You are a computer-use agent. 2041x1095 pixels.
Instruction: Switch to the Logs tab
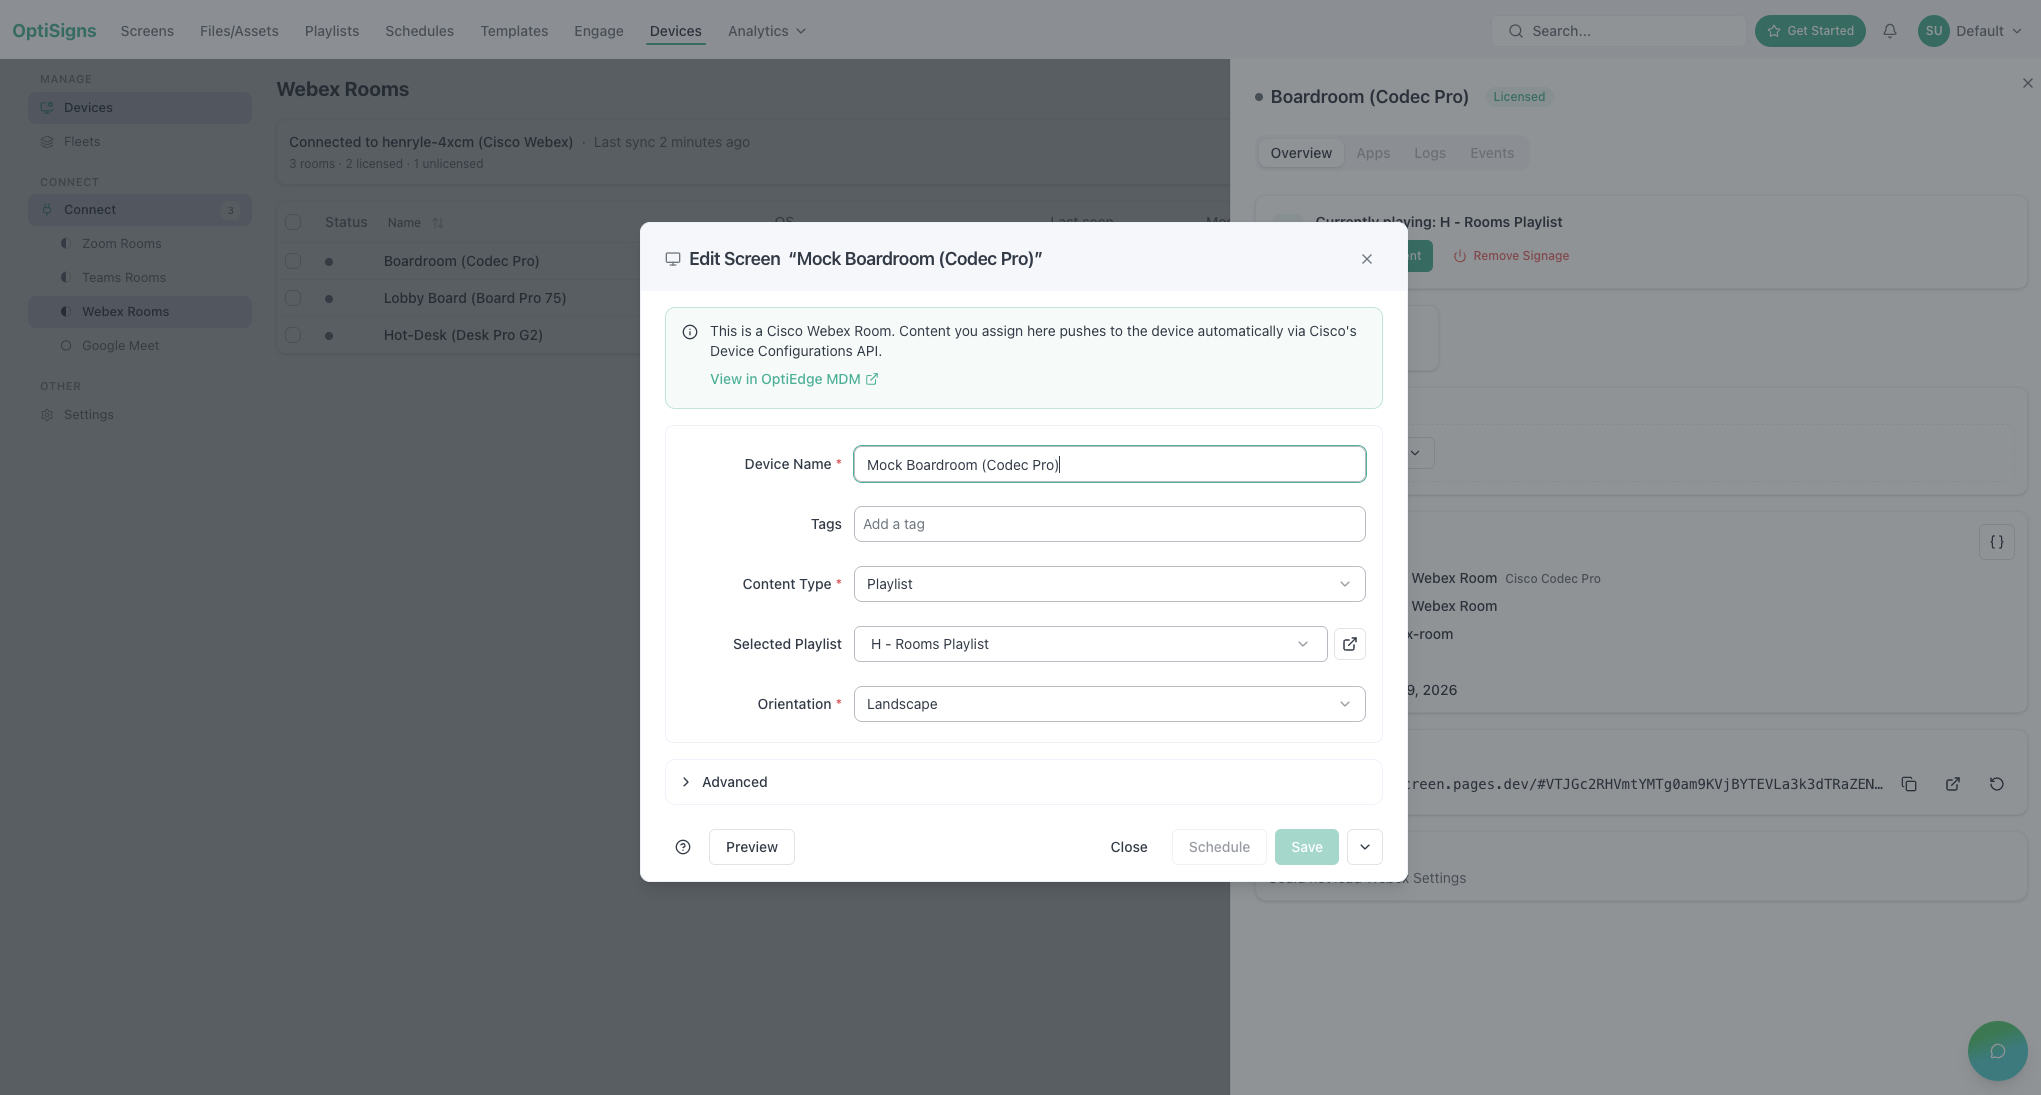tap(1429, 153)
